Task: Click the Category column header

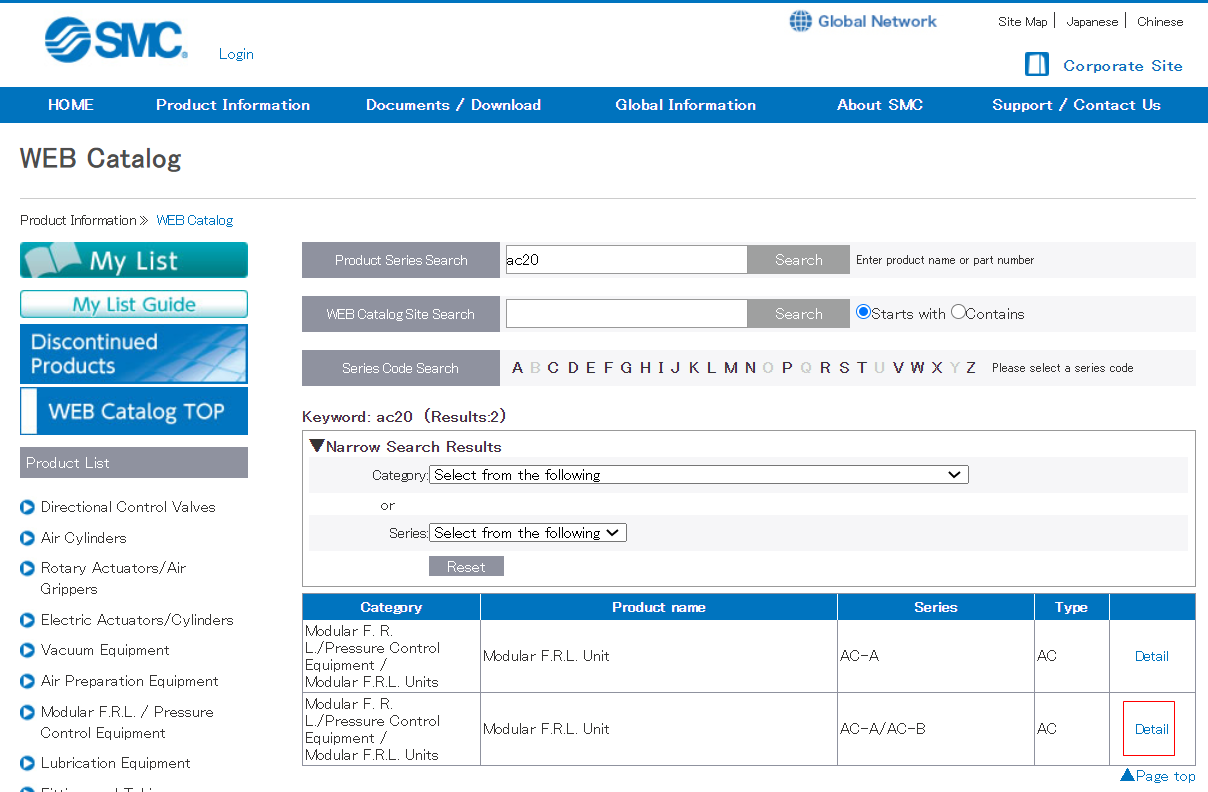Action: [391, 607]
